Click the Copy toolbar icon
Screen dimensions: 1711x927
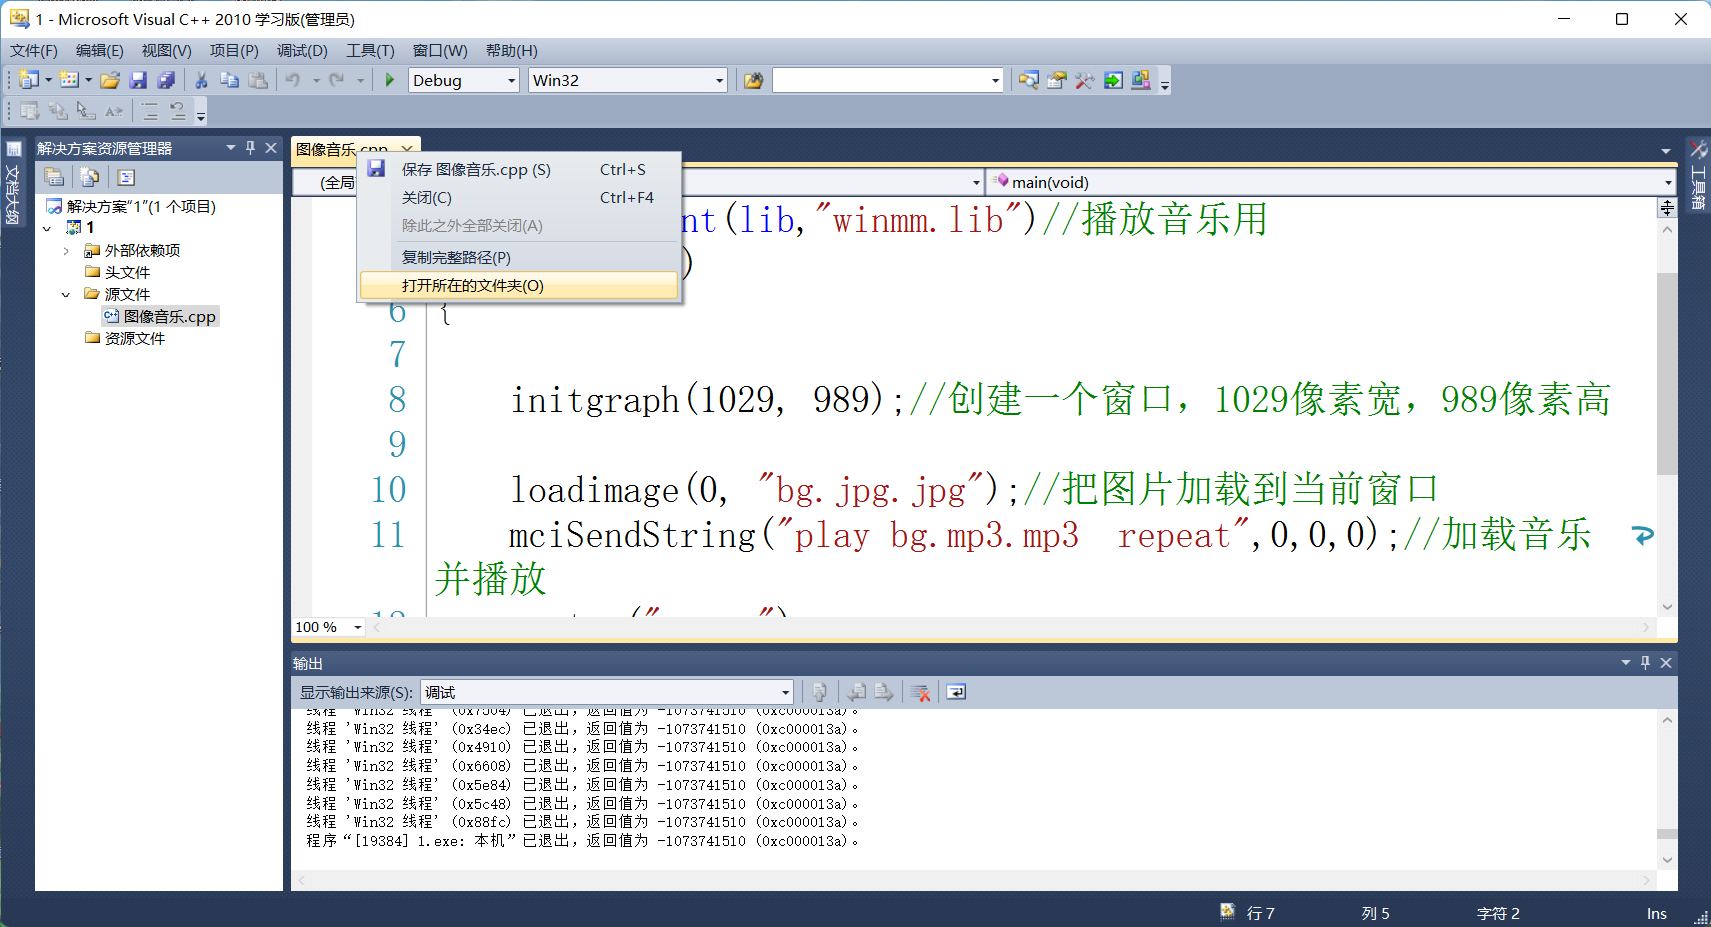point(229,80)
